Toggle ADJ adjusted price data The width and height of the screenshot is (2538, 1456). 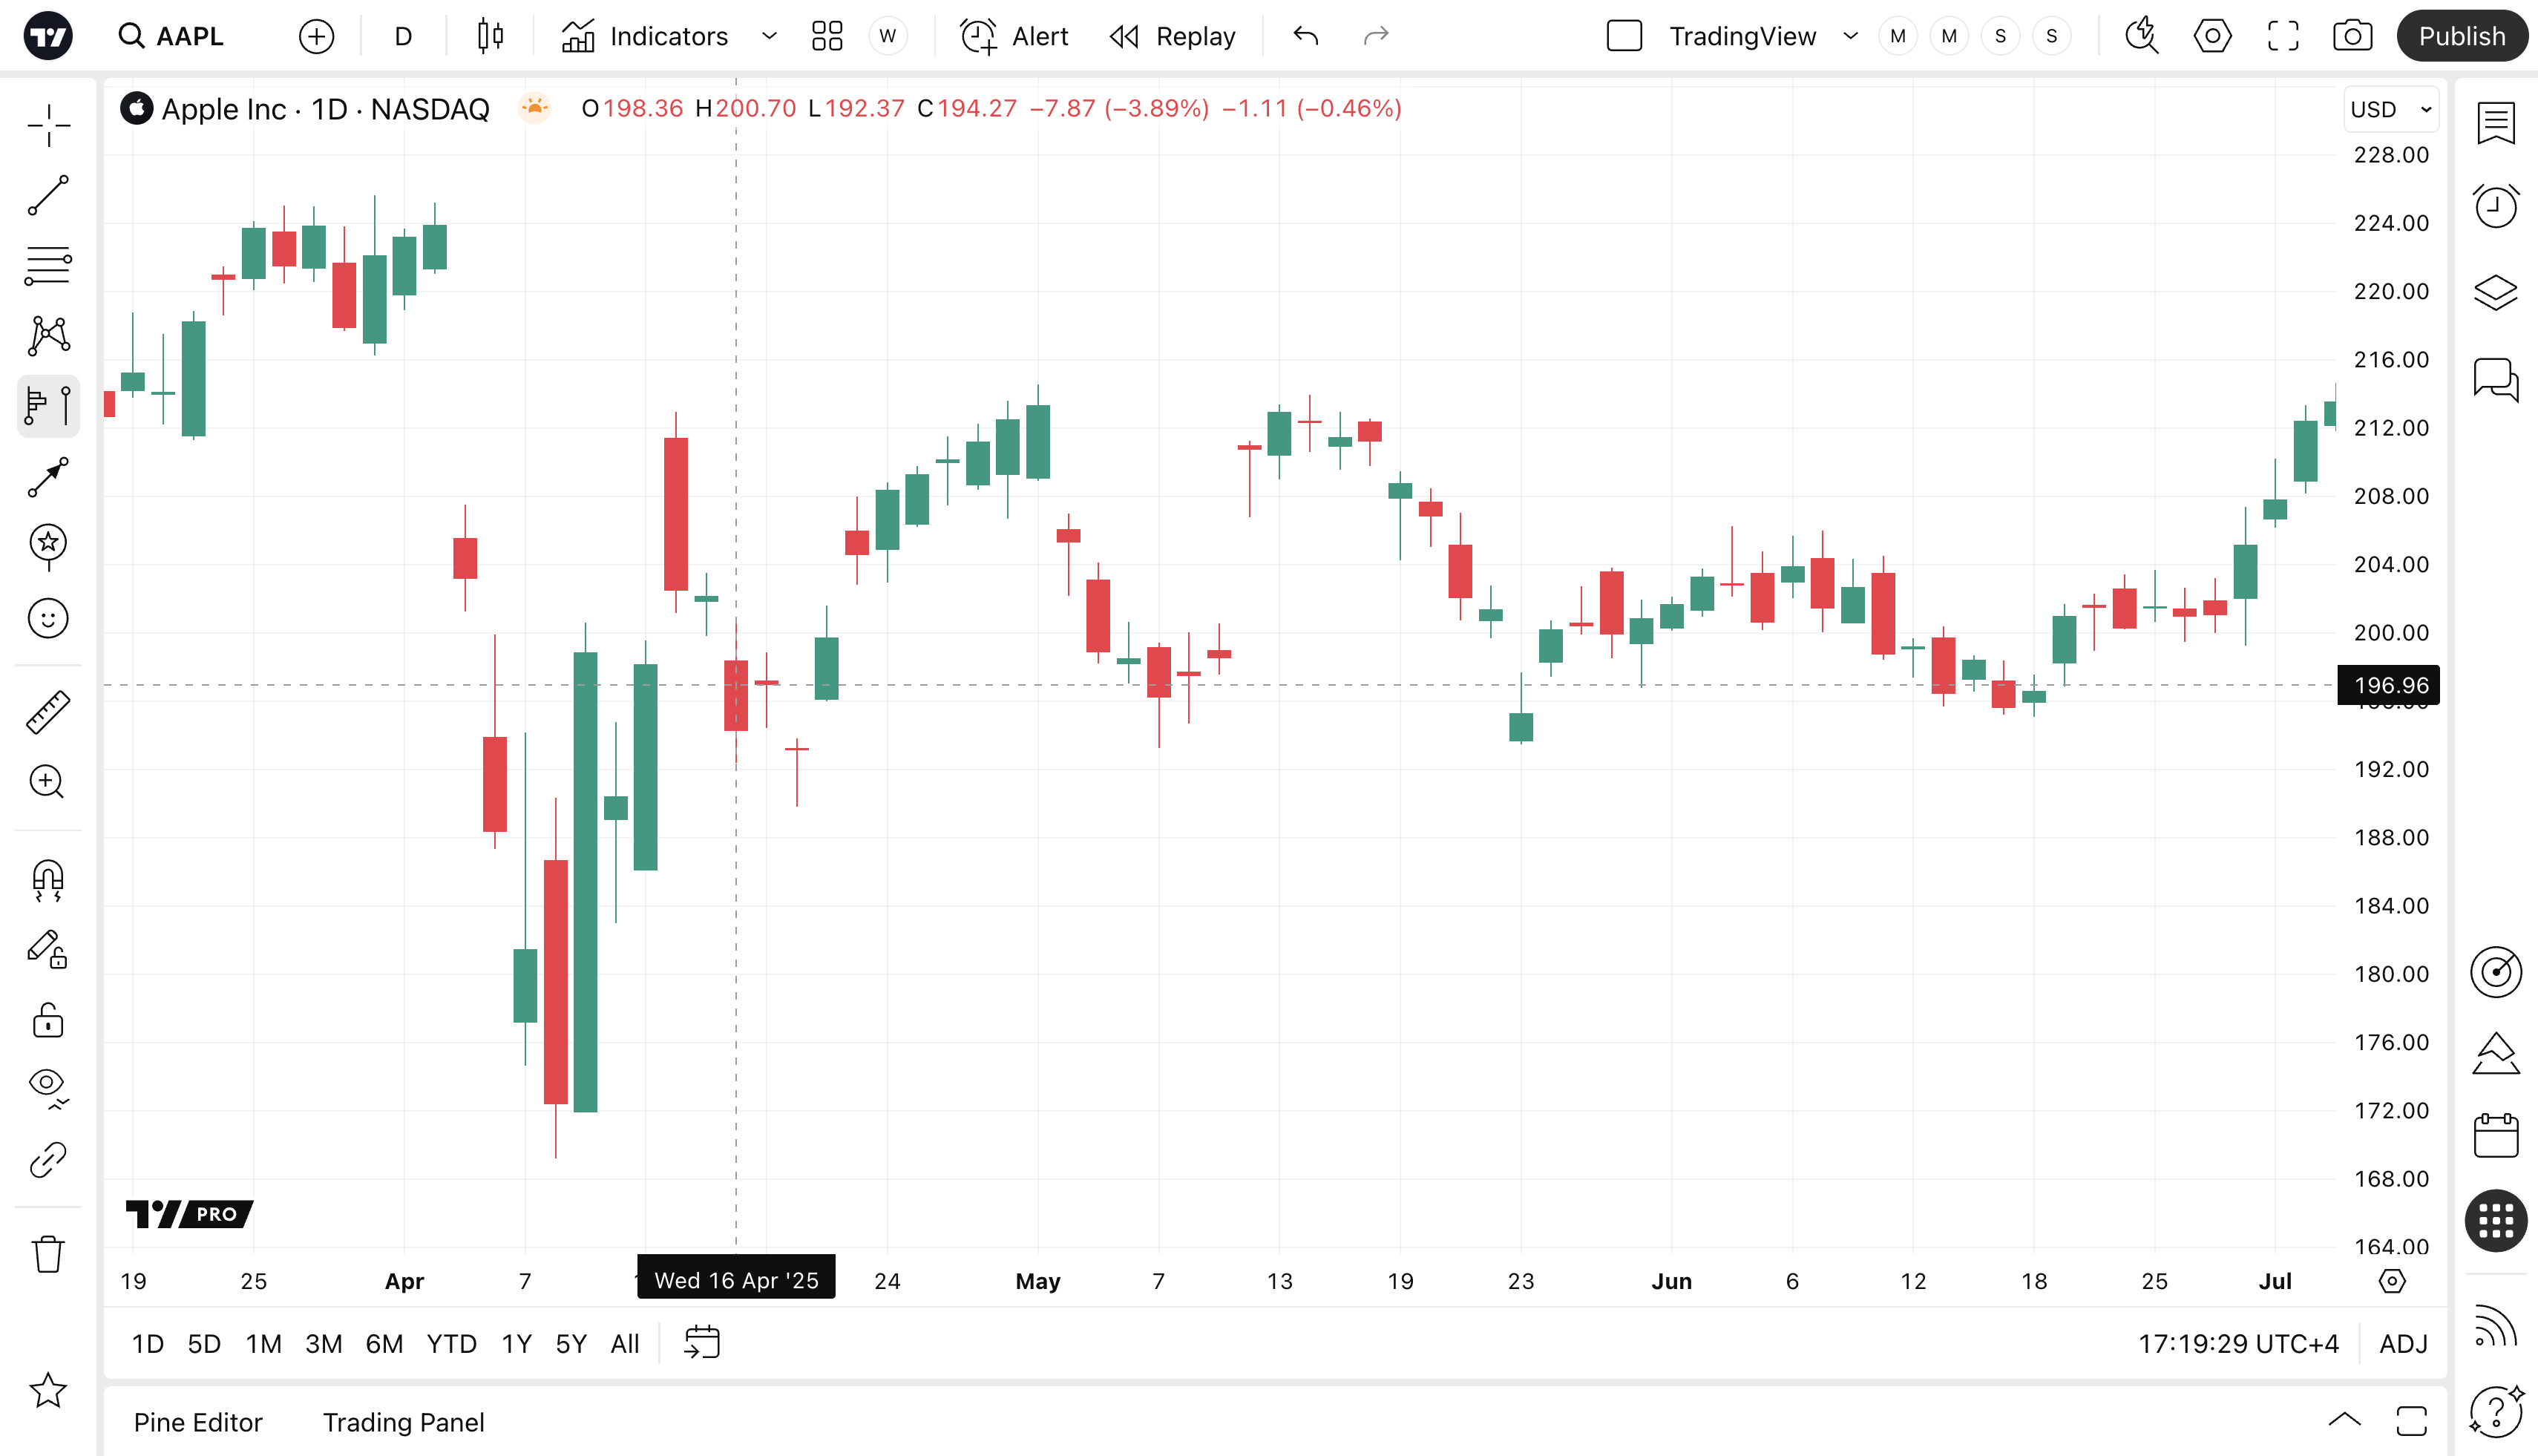click(x=2403, y=1344)
